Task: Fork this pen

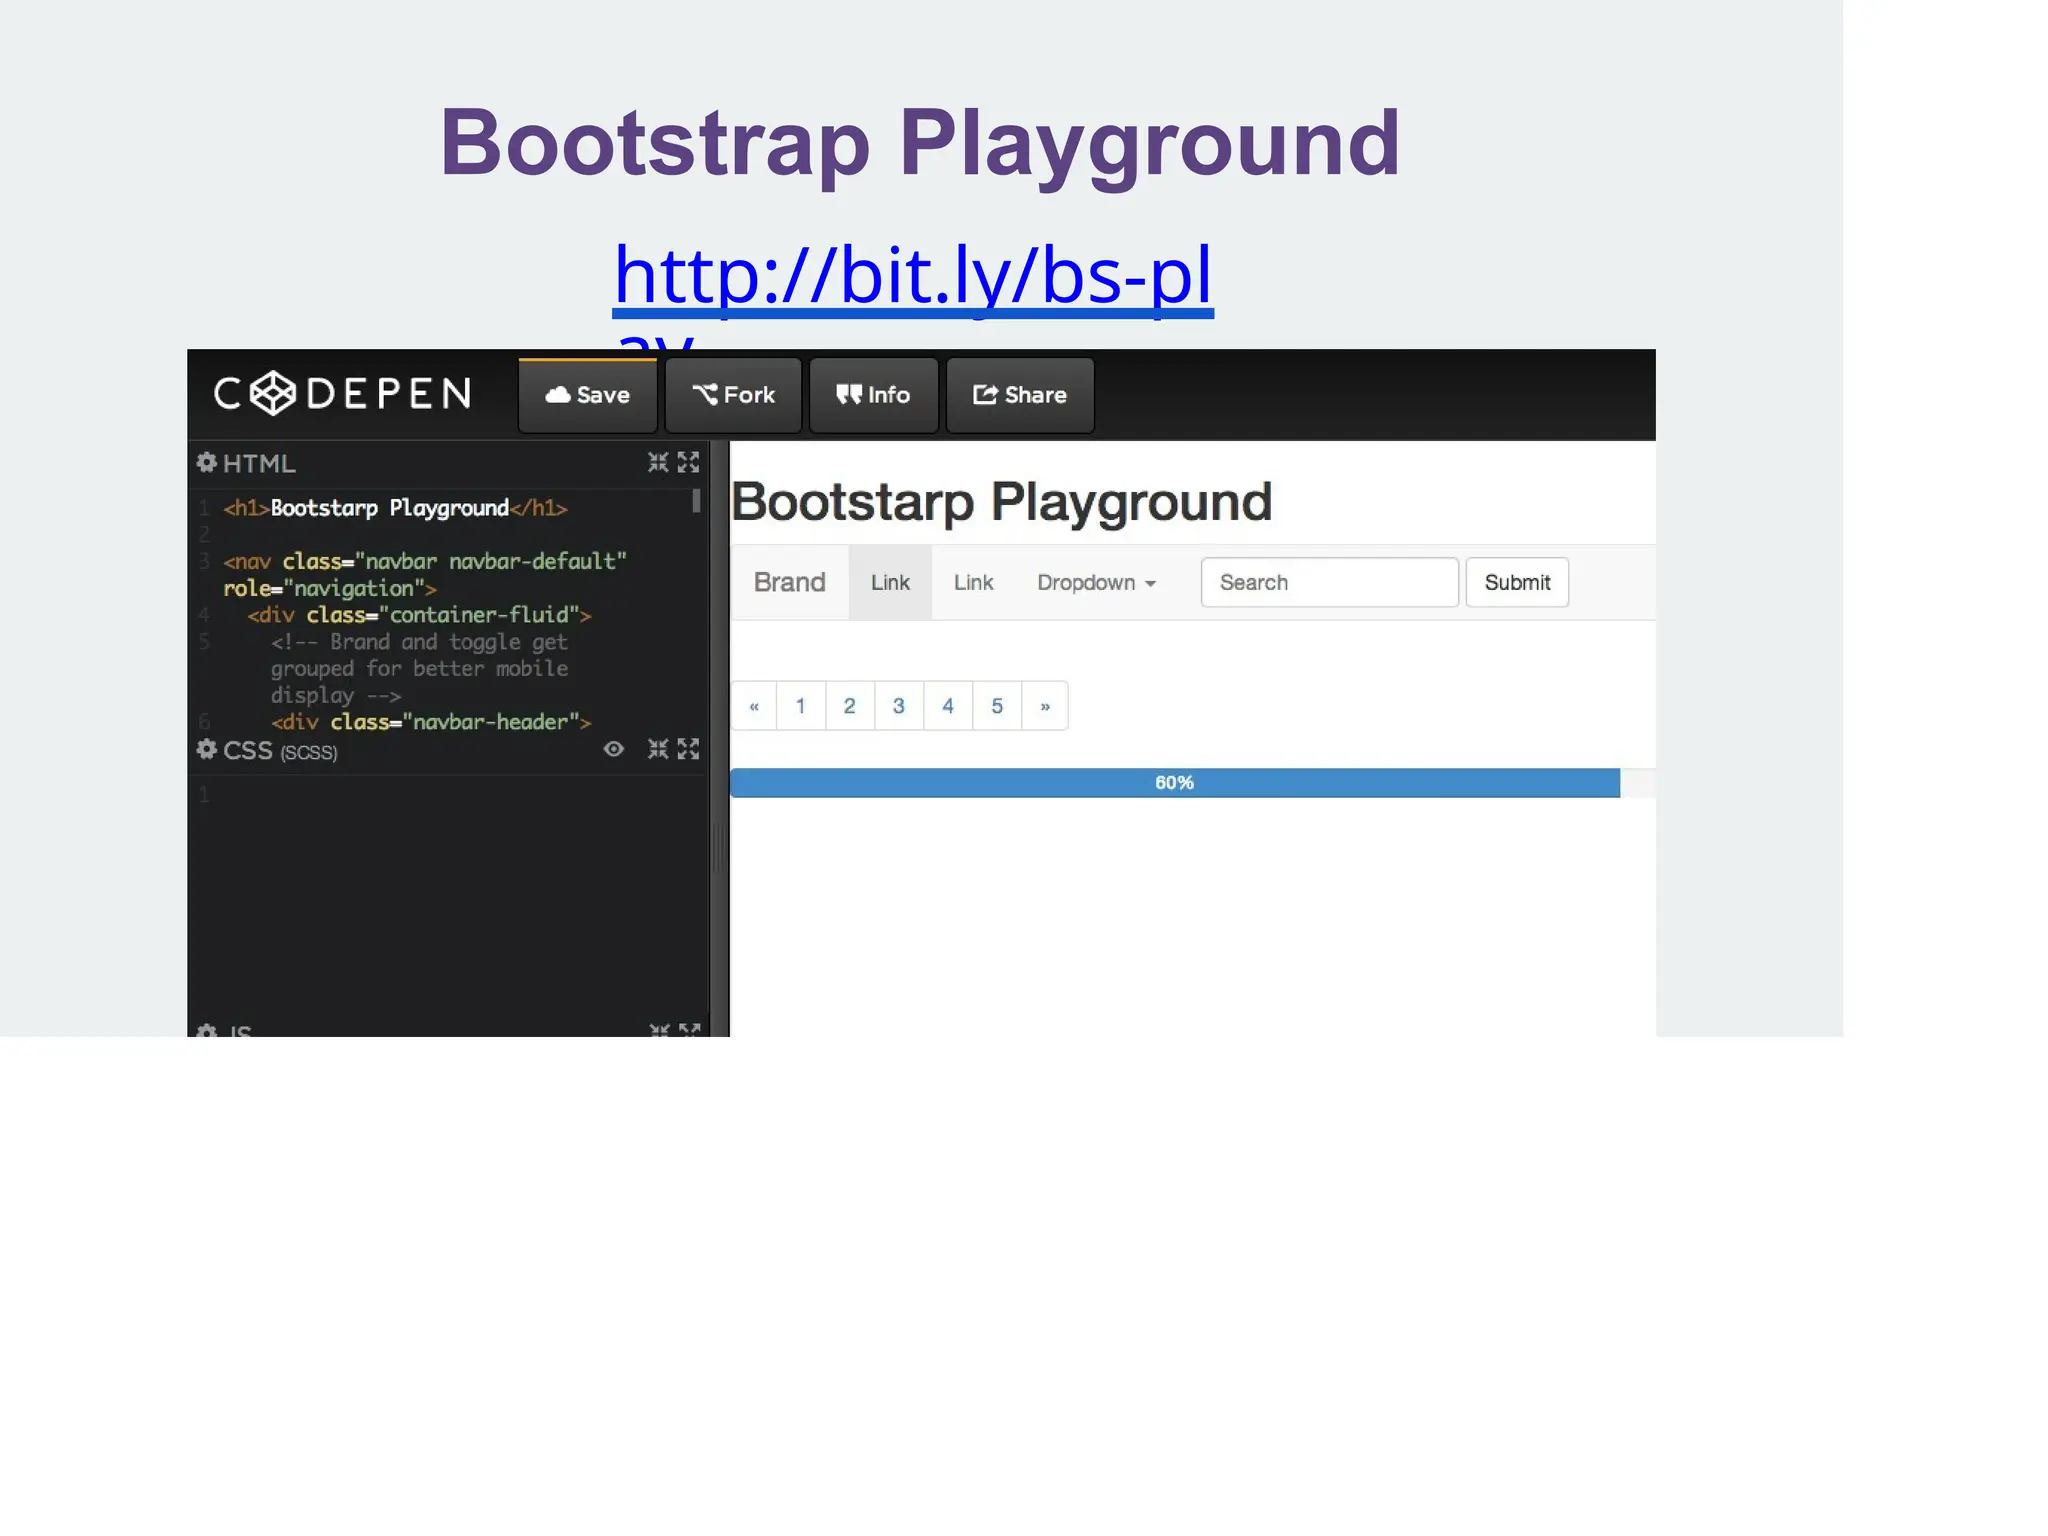Action: (733, 395)
